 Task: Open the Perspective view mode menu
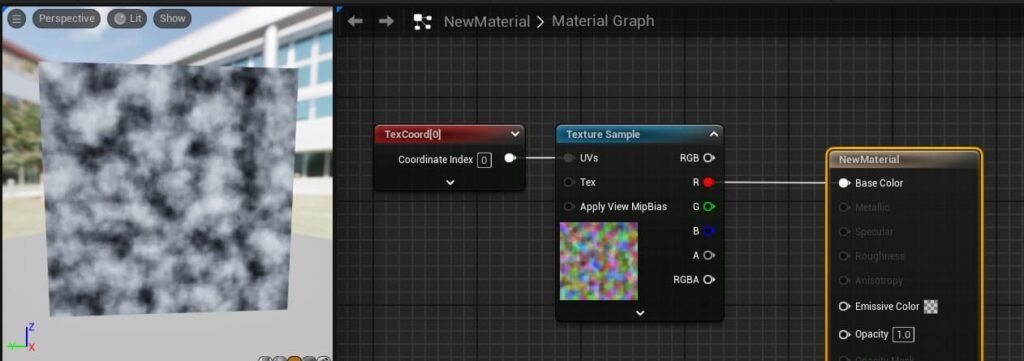[67, 18]
